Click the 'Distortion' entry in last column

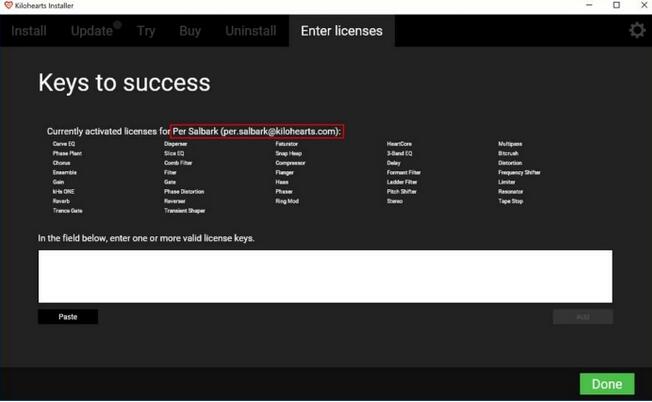pyautogui.click(x=511, y=163)
